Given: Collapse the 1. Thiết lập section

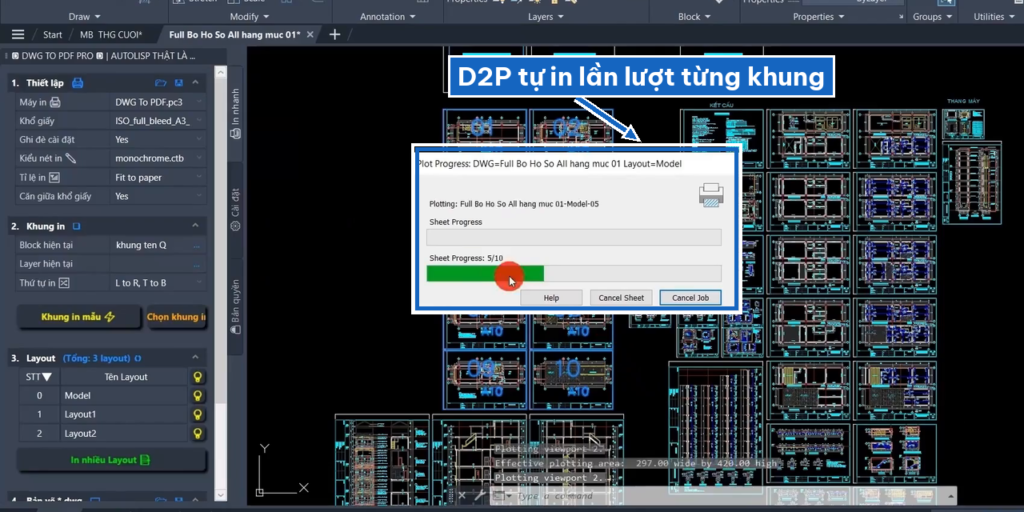Looking at the screenshot, I should tap(195, 83).
